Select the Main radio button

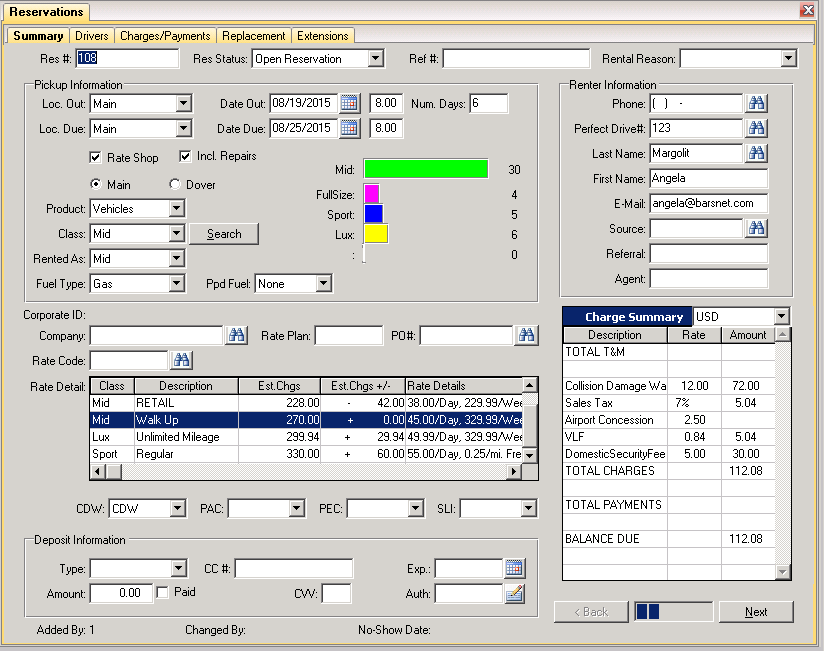(x=96, y=184)
